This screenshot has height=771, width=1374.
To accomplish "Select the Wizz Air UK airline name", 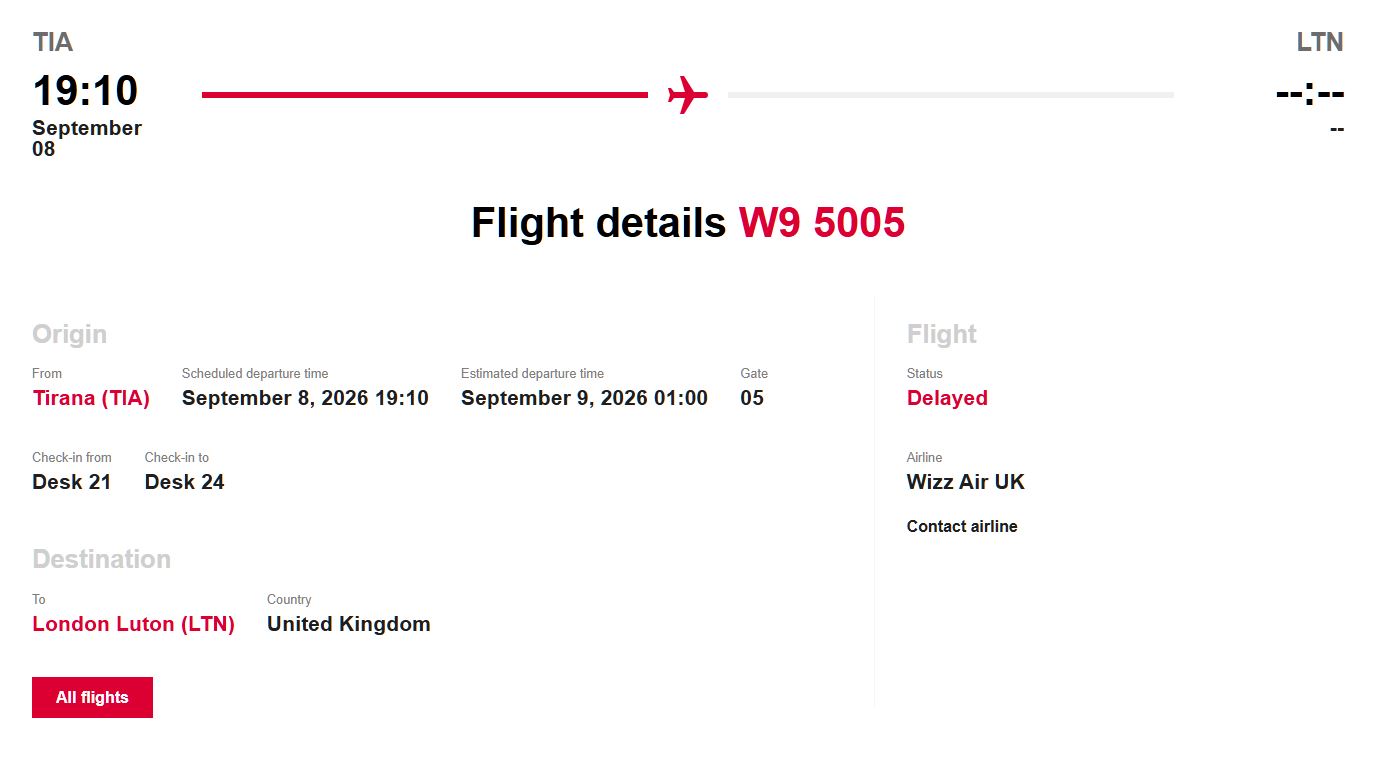I will tap(966, 482).
